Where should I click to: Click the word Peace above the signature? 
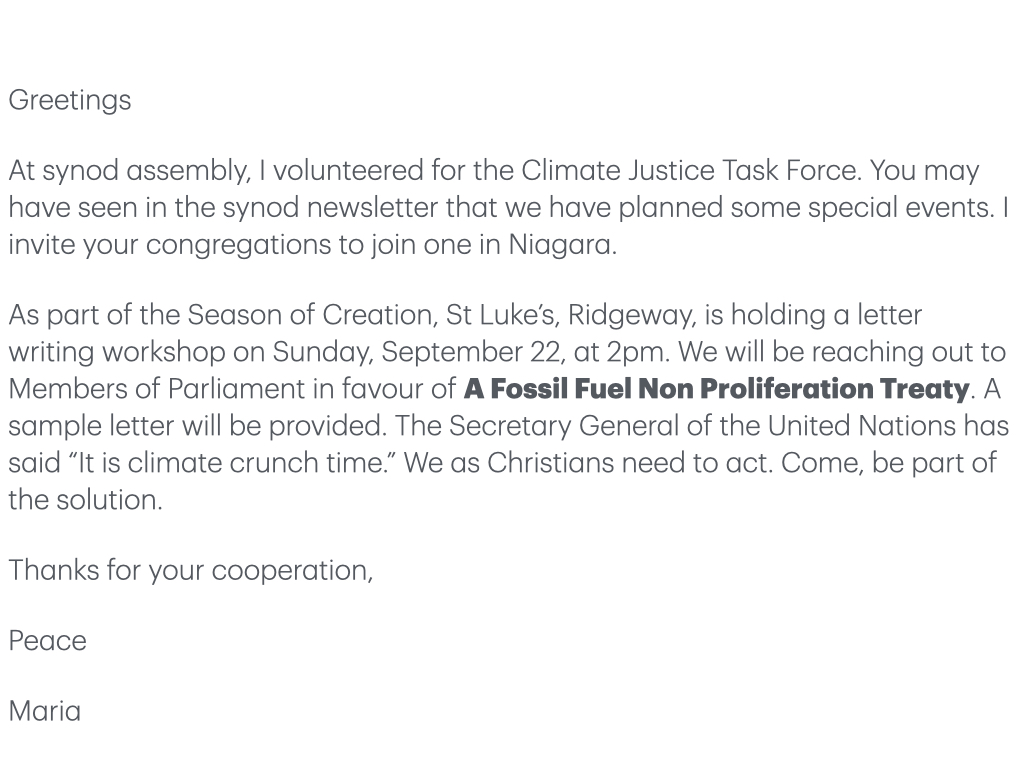click(47, 641)
